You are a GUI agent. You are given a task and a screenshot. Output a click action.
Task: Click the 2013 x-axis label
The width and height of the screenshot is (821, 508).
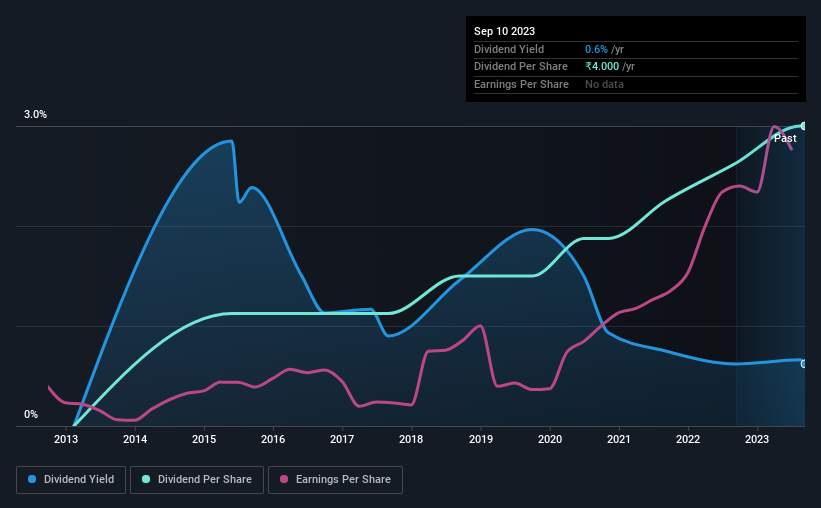(66, 439)
